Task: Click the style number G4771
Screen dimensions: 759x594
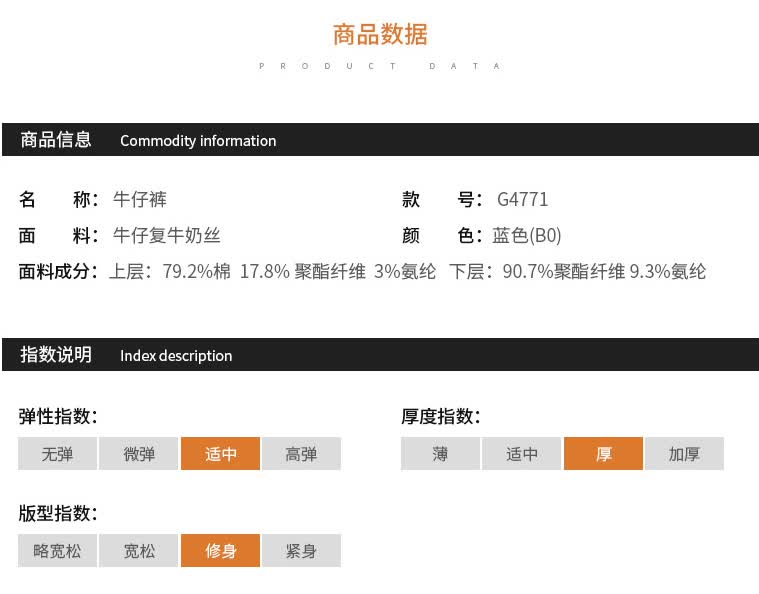Action: pos(522,199)
